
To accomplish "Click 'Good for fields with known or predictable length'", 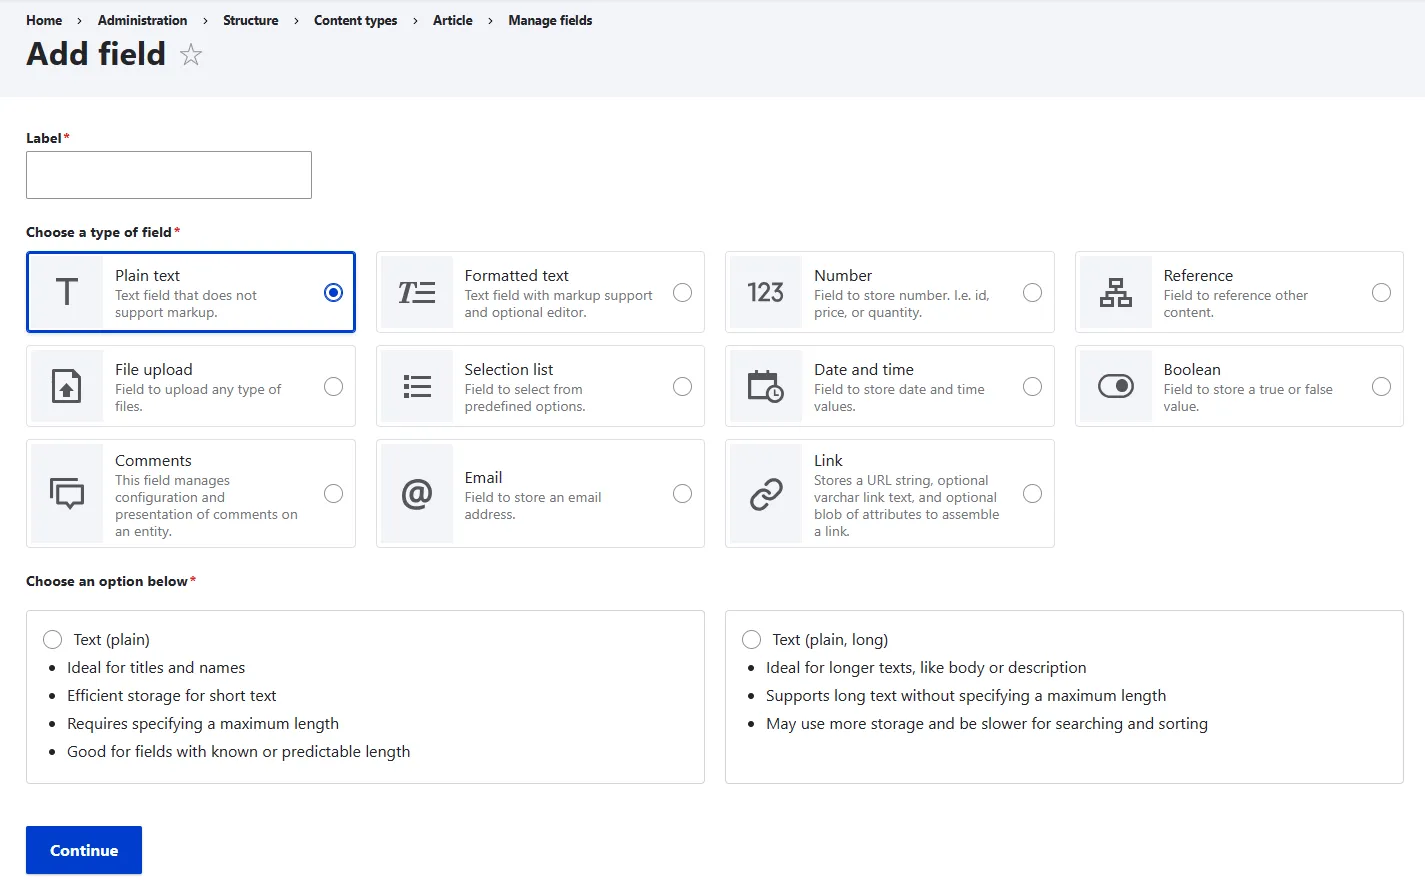I will (239, 751).
